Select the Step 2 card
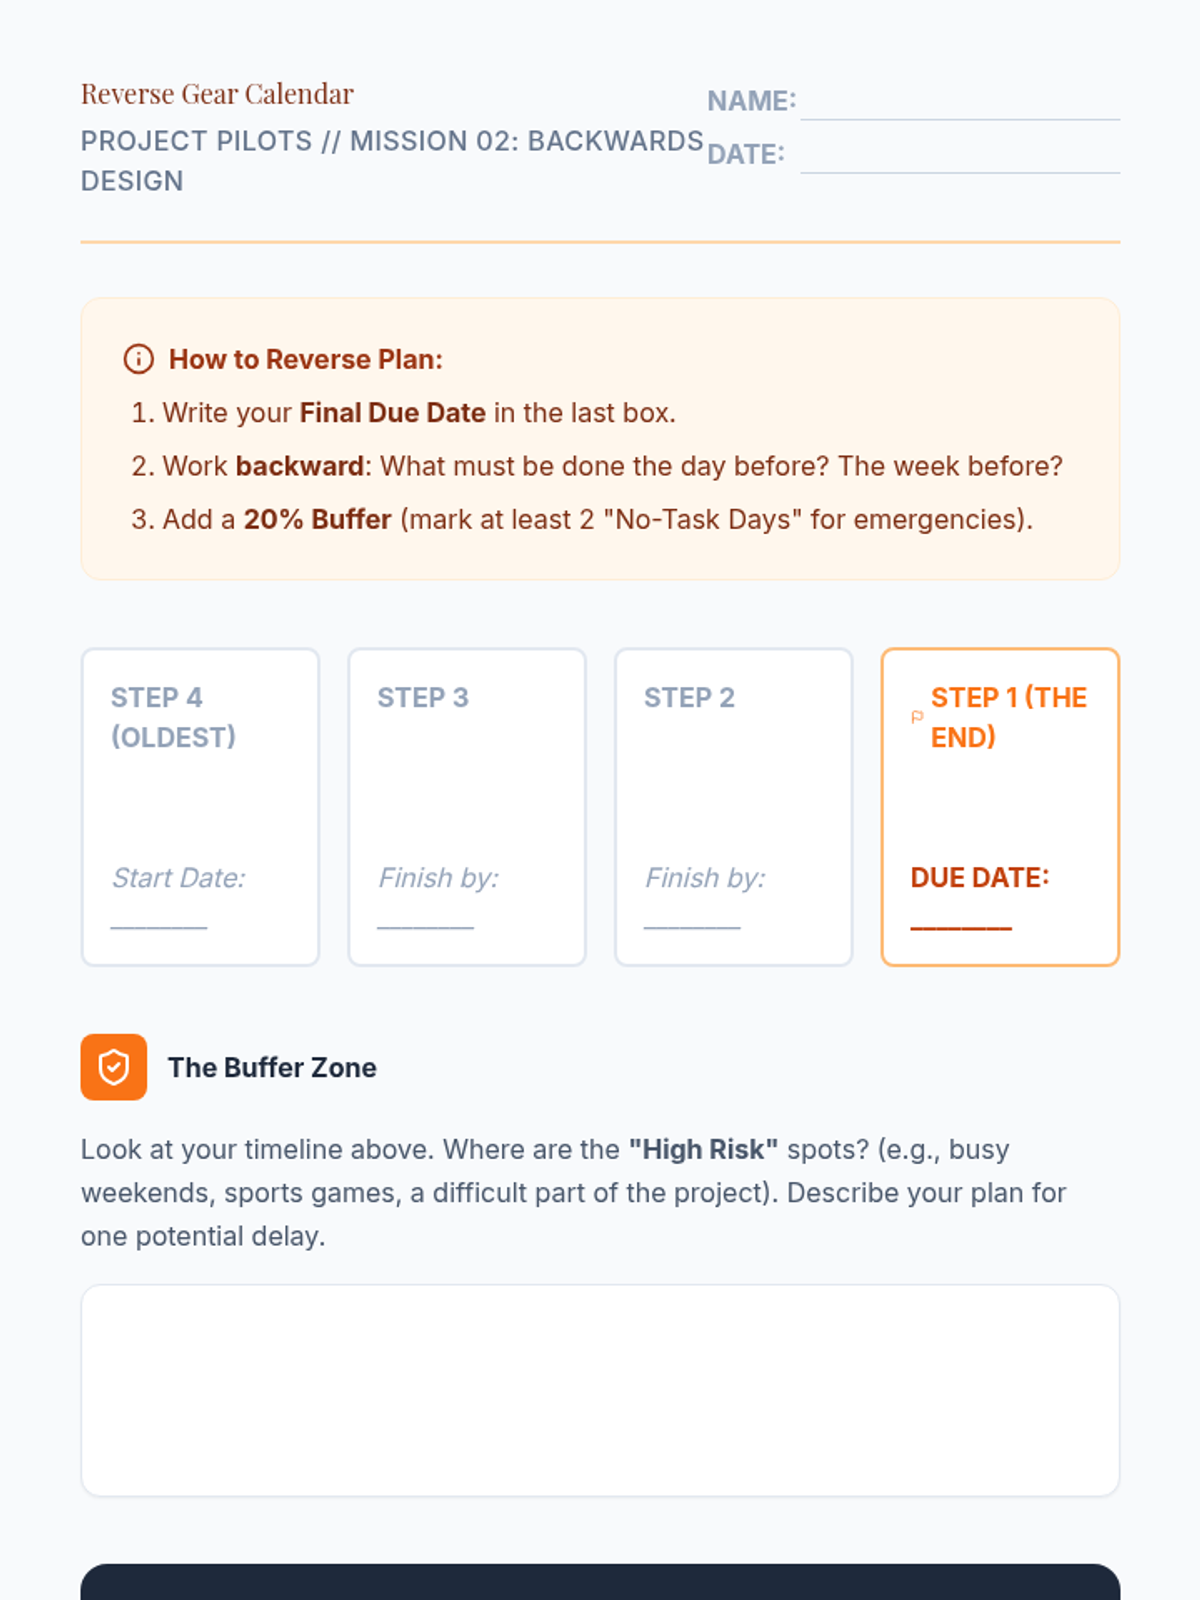The height and width of the screenshot is (1600, 1200). pyautogui.click(x=733, y=806)
